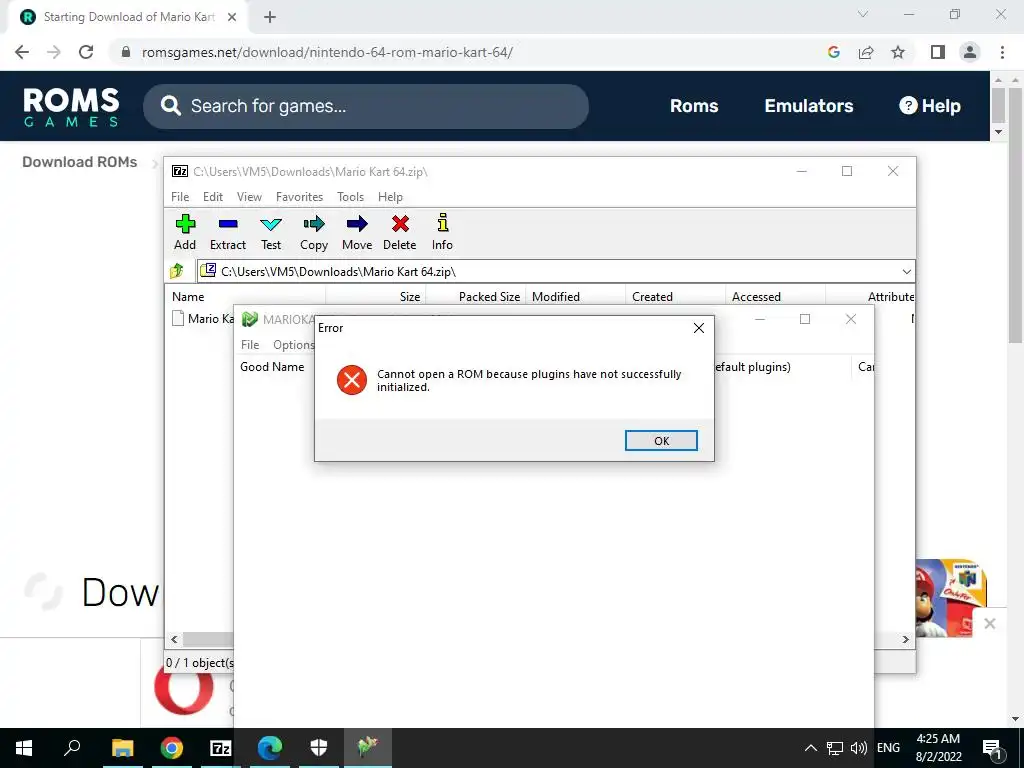Click the Roms link in site header

click(x=694, y=106)
